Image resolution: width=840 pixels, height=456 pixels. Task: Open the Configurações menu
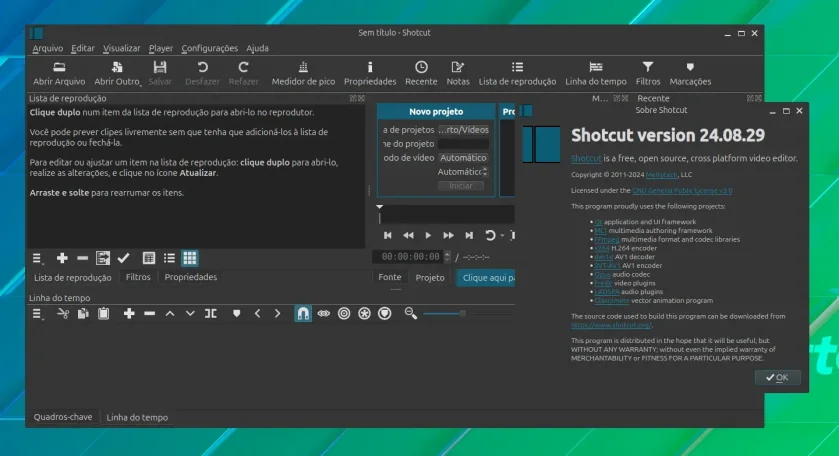click(209, 48)
